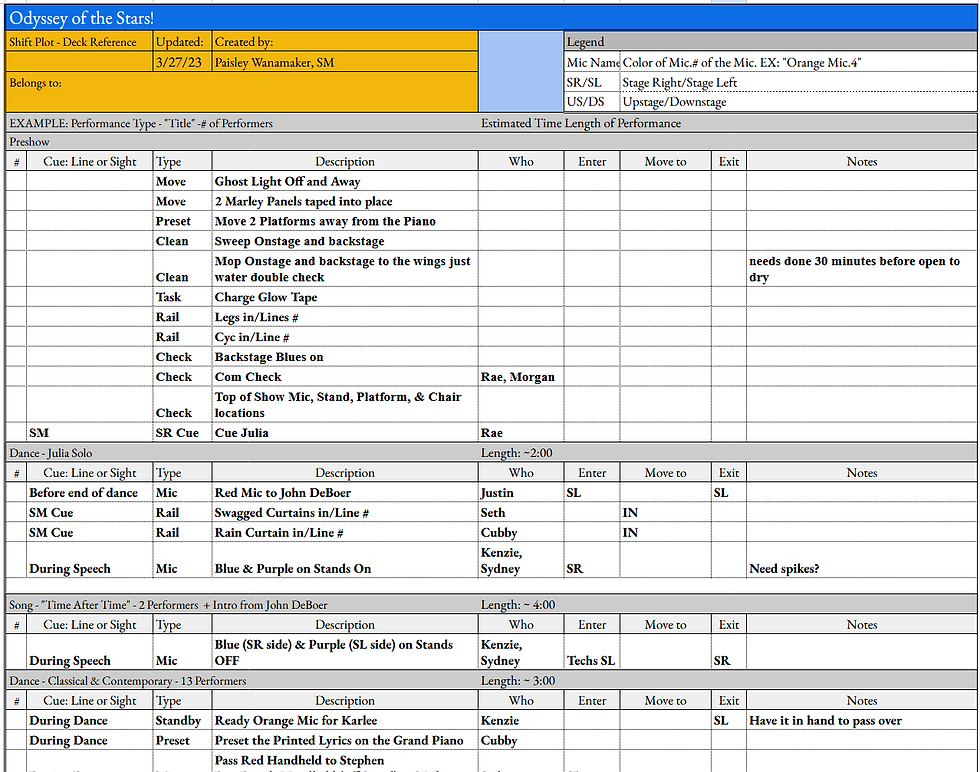Click the "Orange Mic.4" legend description cell

pyautogui.click(x=798, y=62)
